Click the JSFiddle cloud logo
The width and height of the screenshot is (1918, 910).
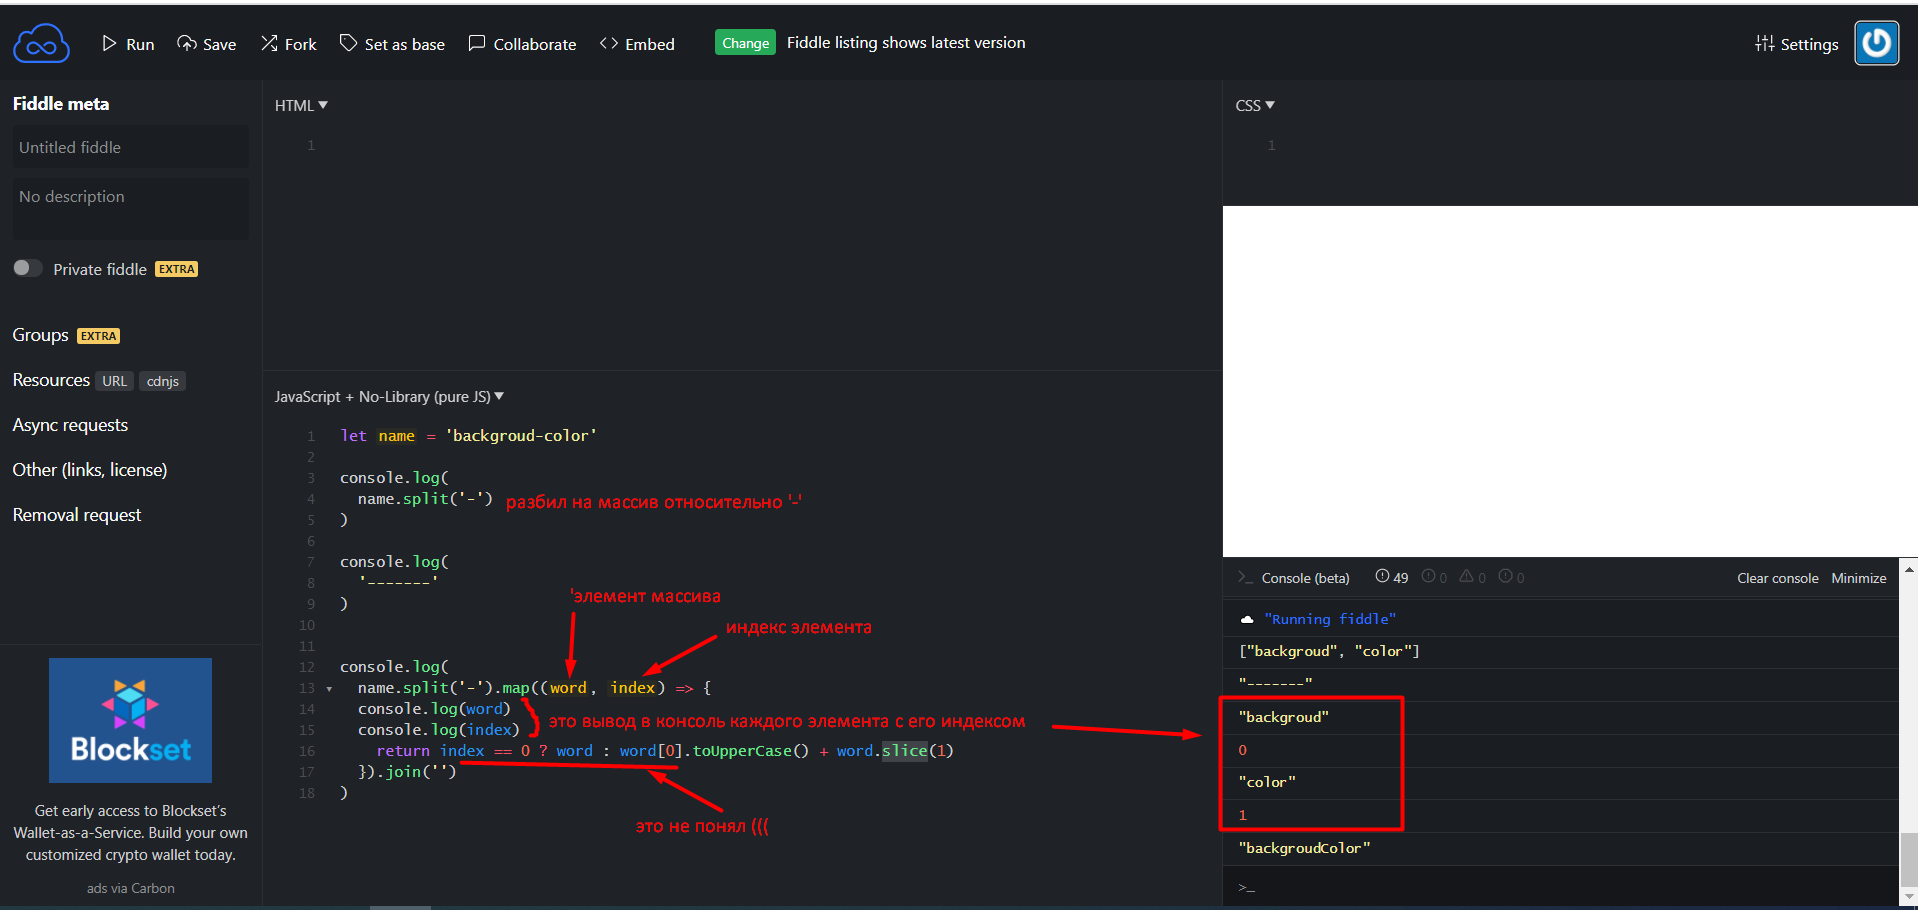(41, 44)
